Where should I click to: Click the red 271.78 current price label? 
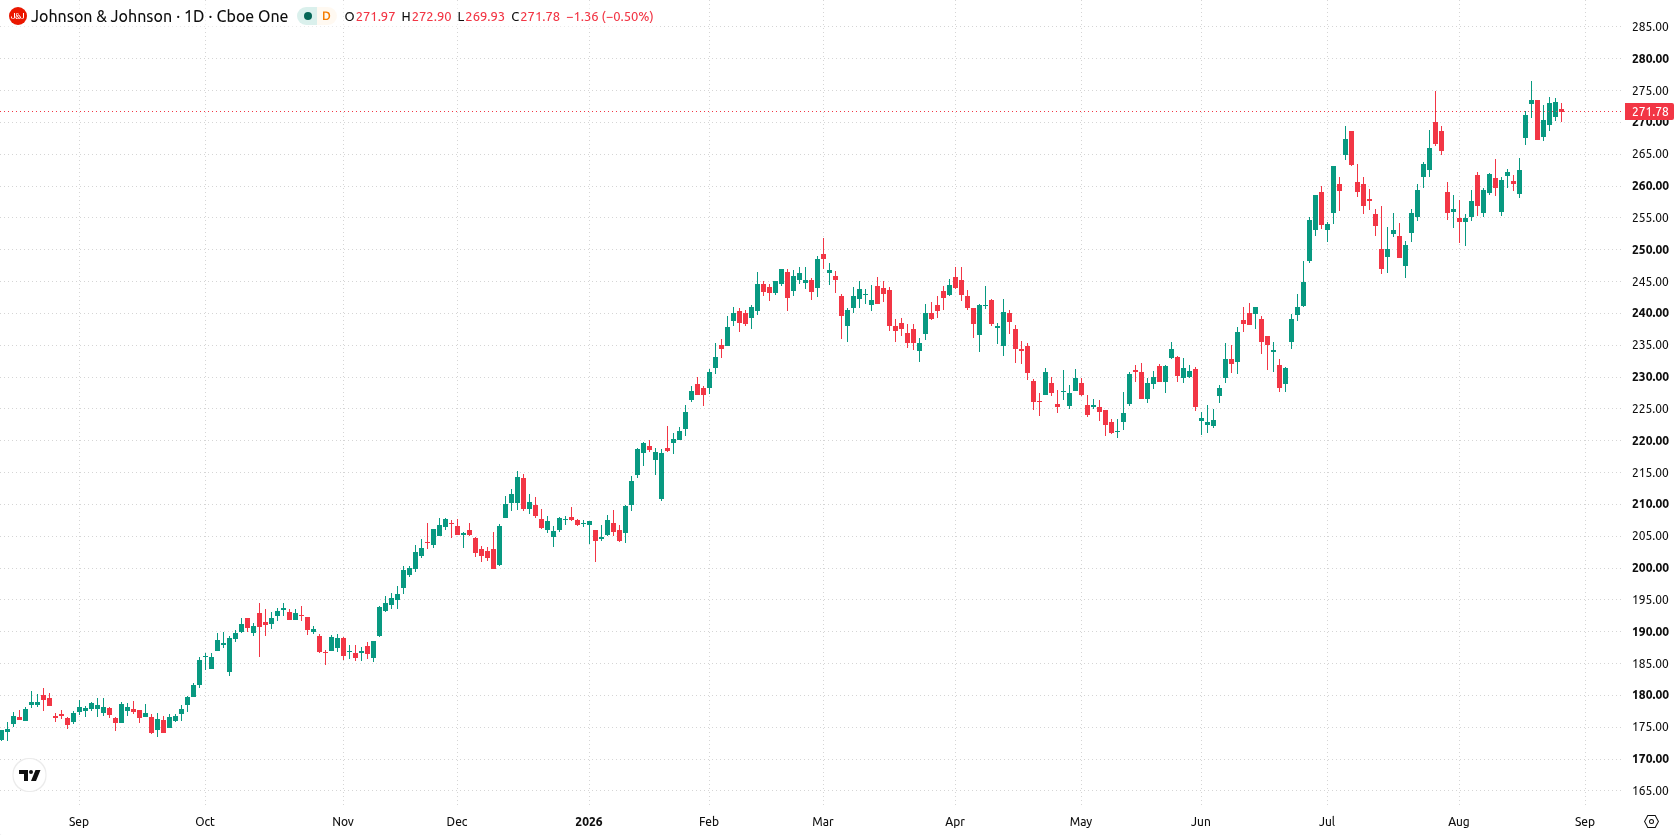point(1650,112)
